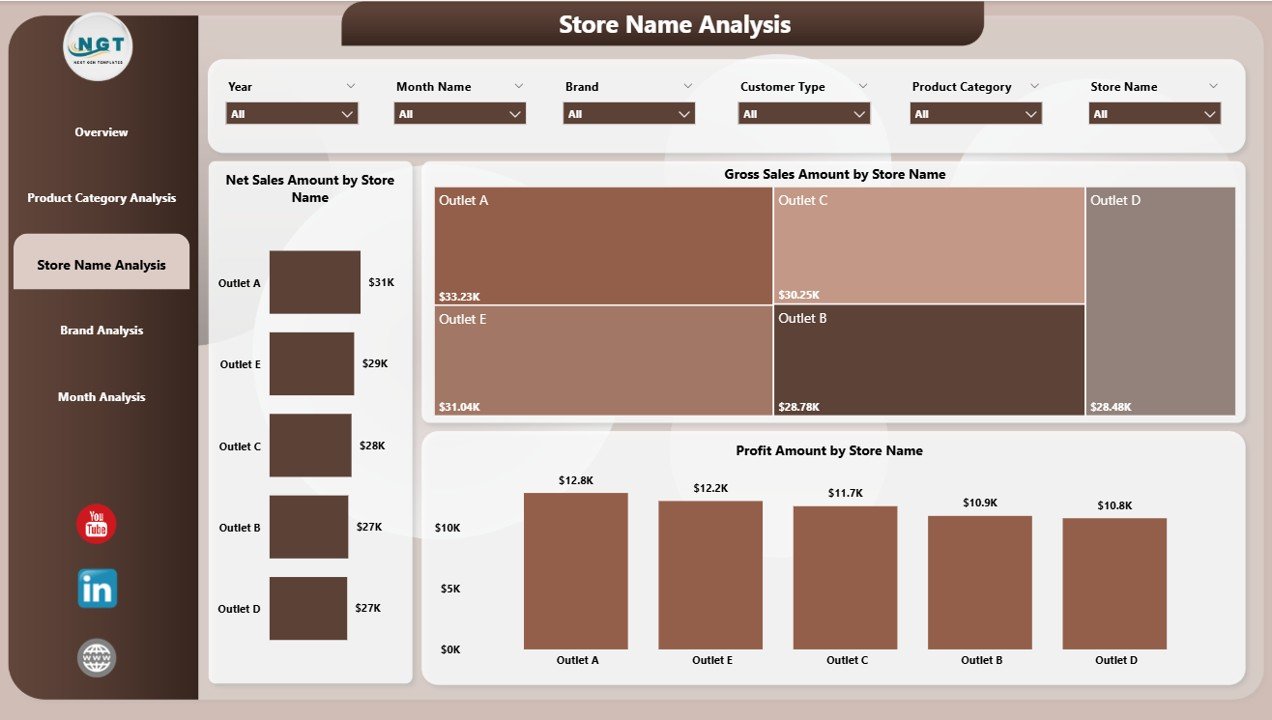
Task: Select Outlet A tile in treemap
Action: [x=603, y=246]
